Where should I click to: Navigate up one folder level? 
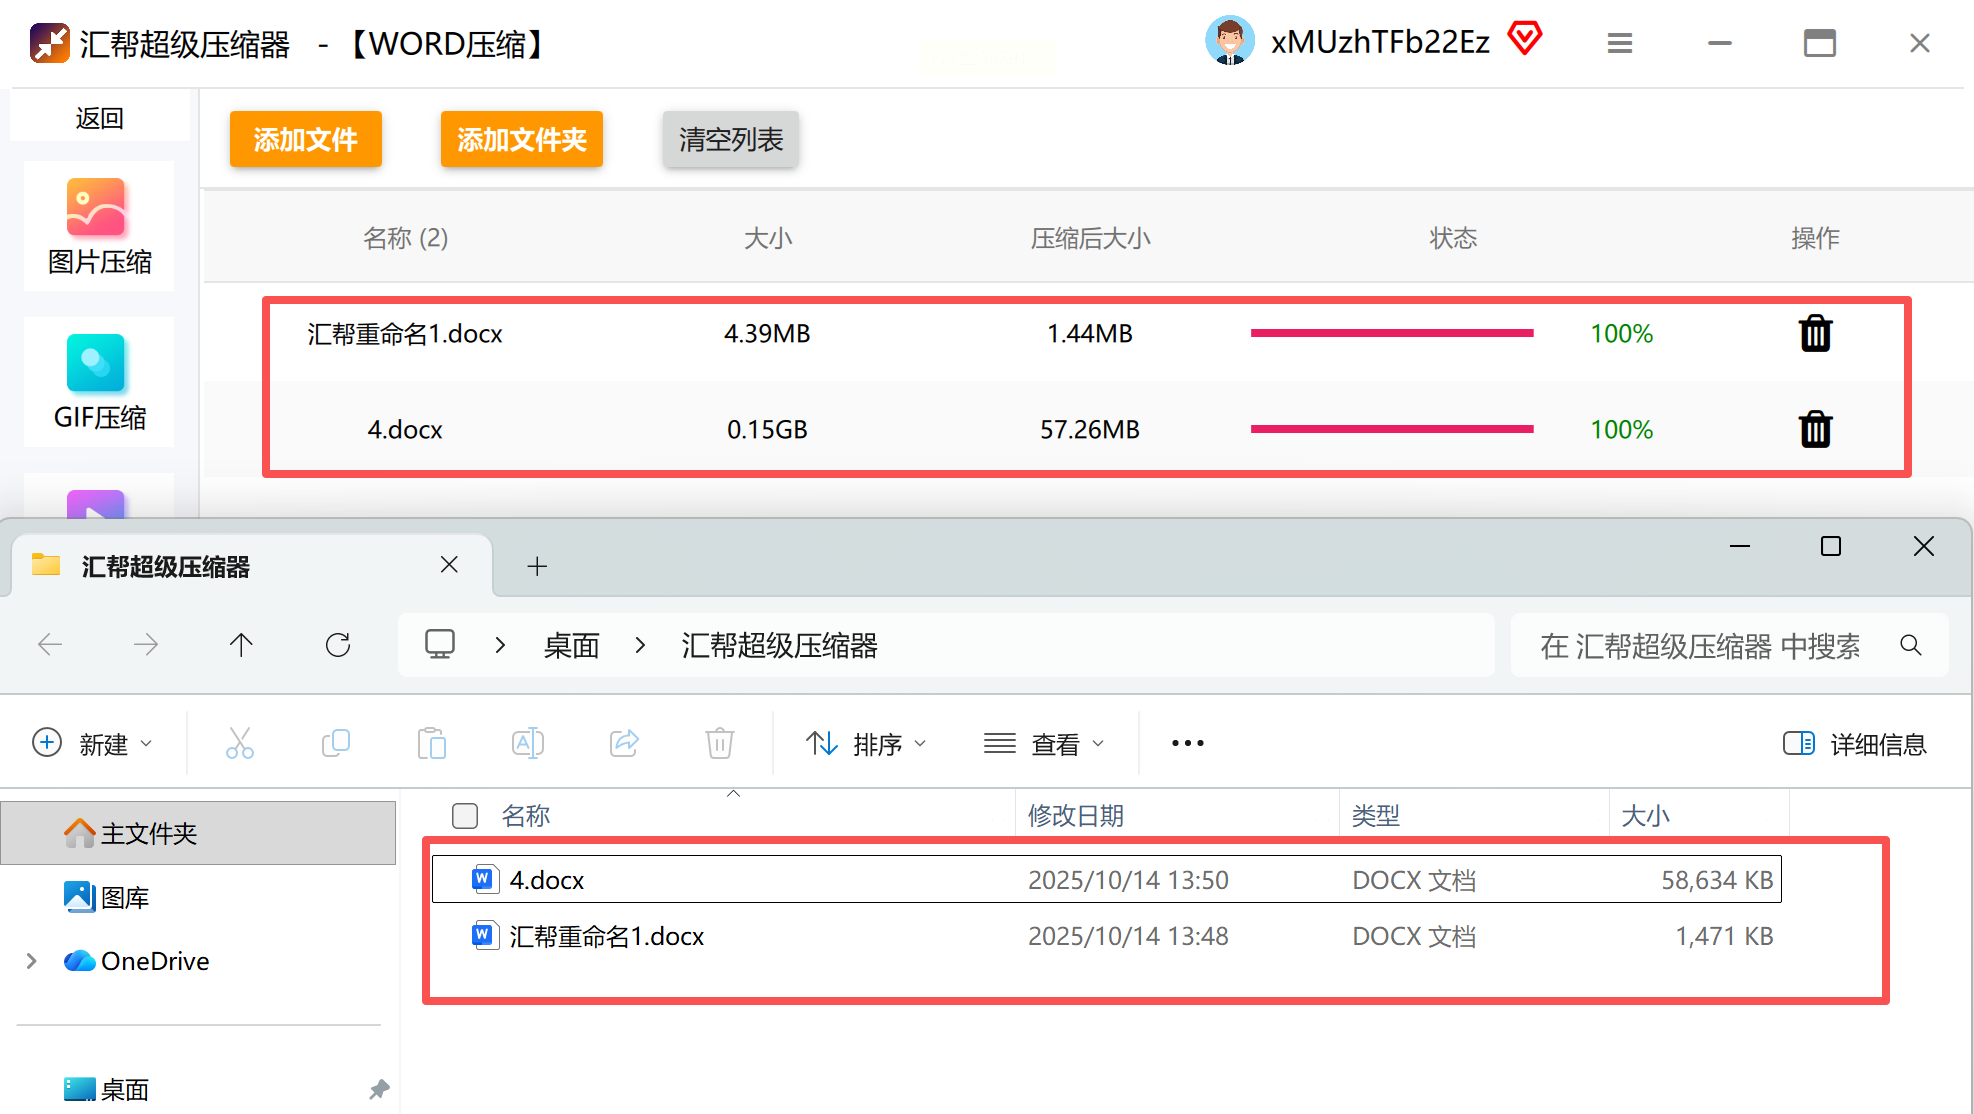click(x=241, y=645)
